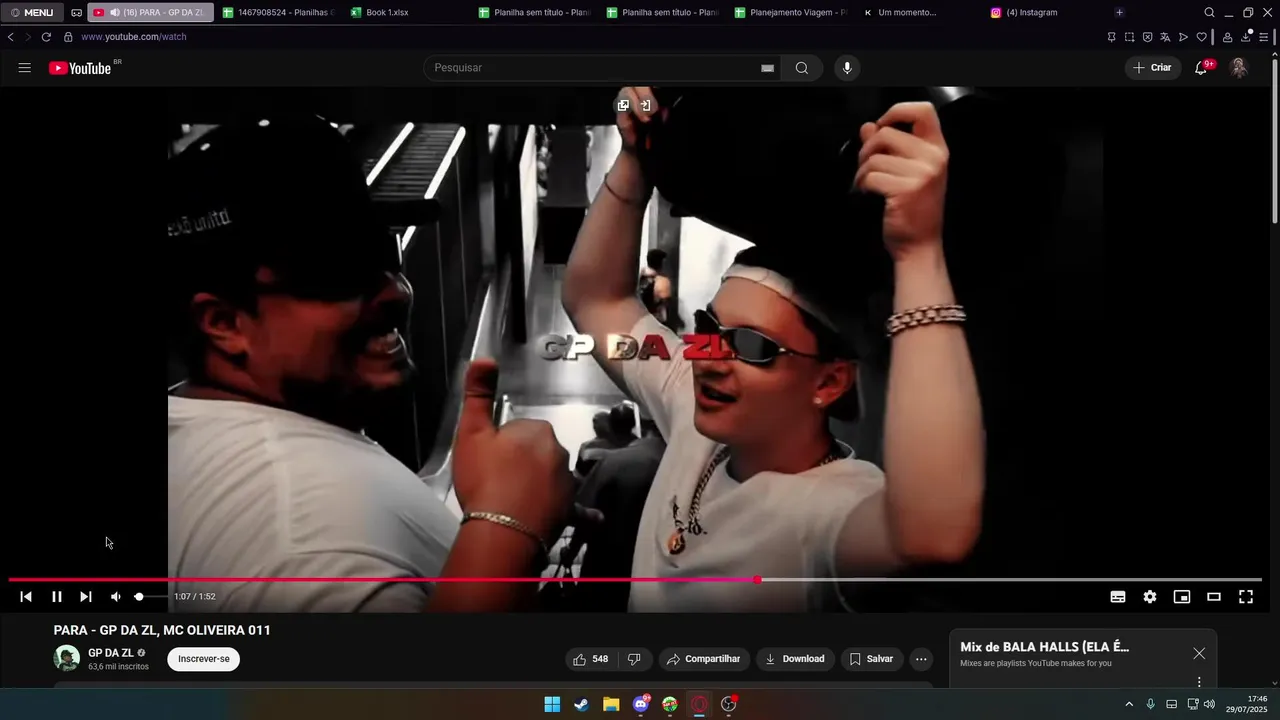Viewport: 1280px width, 720px height.
Task: Toggle subtitles/closed captions
Action: point(1118,597)
